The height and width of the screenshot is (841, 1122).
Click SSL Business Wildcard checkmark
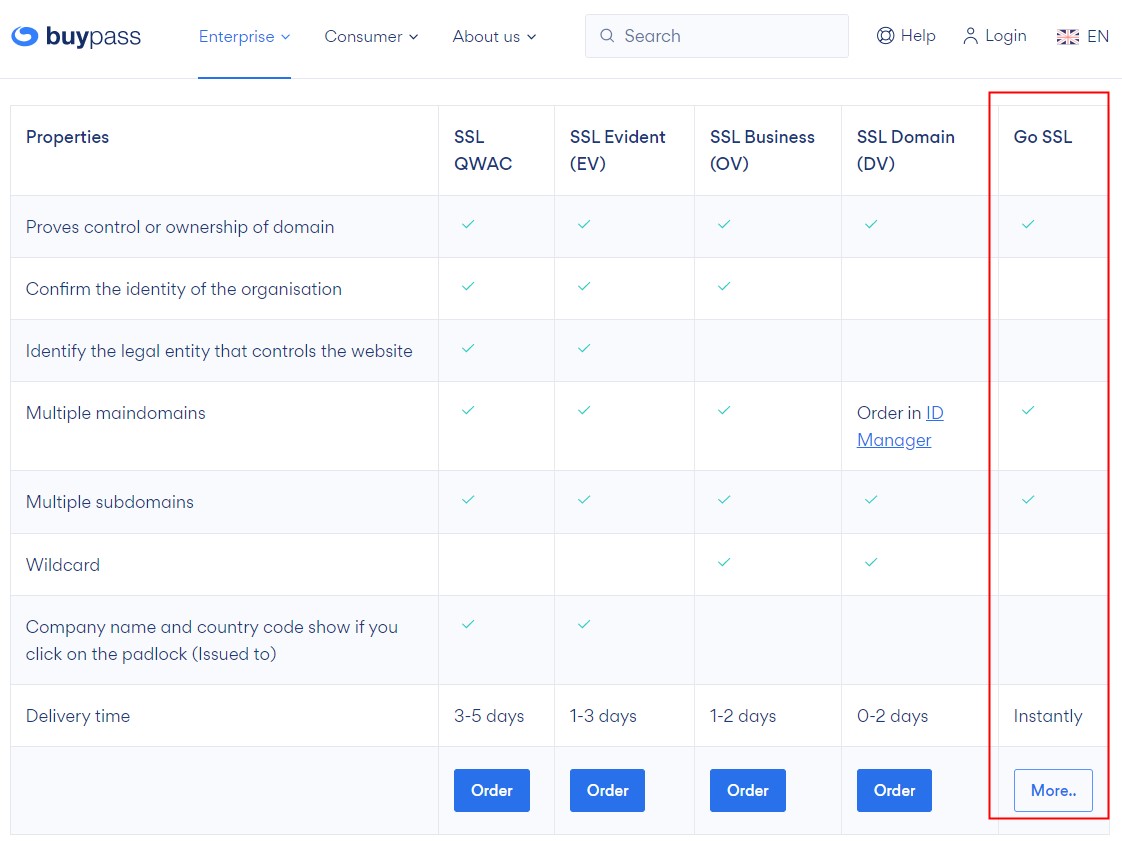[724, 563]
